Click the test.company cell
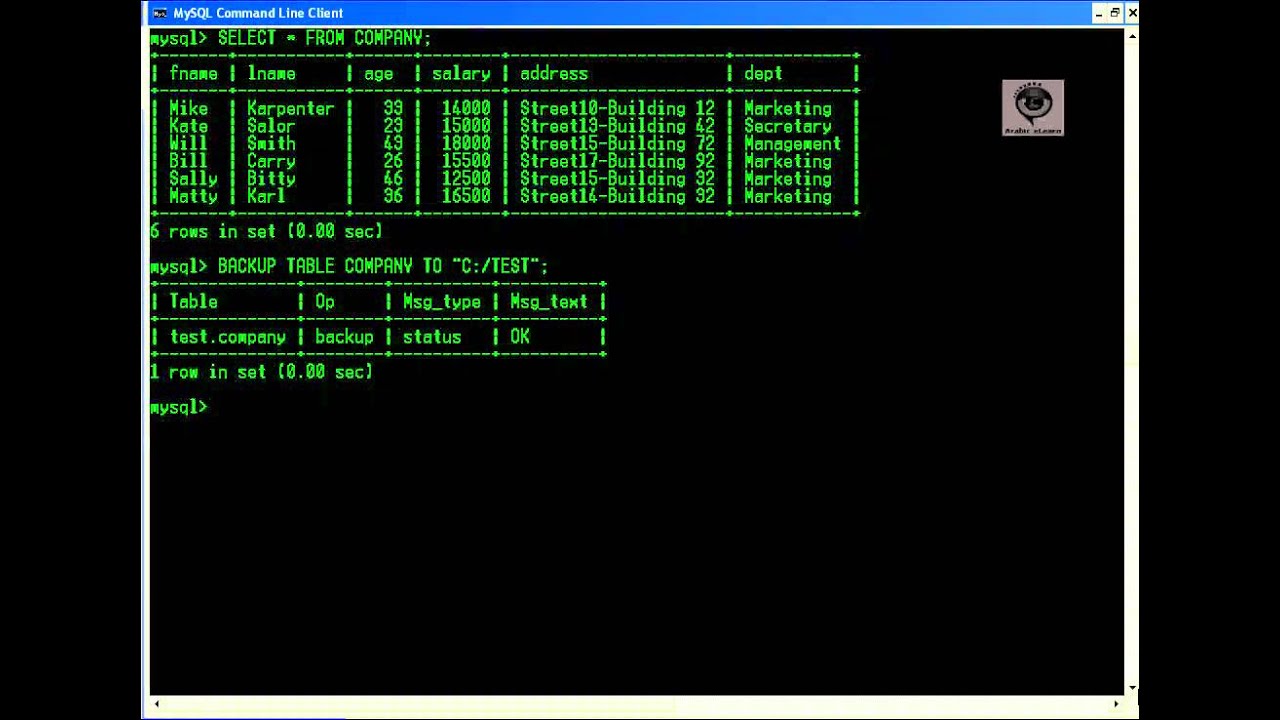Image resolution: width=1280 pixels, height=720 pixels. [x=227, y=337]
